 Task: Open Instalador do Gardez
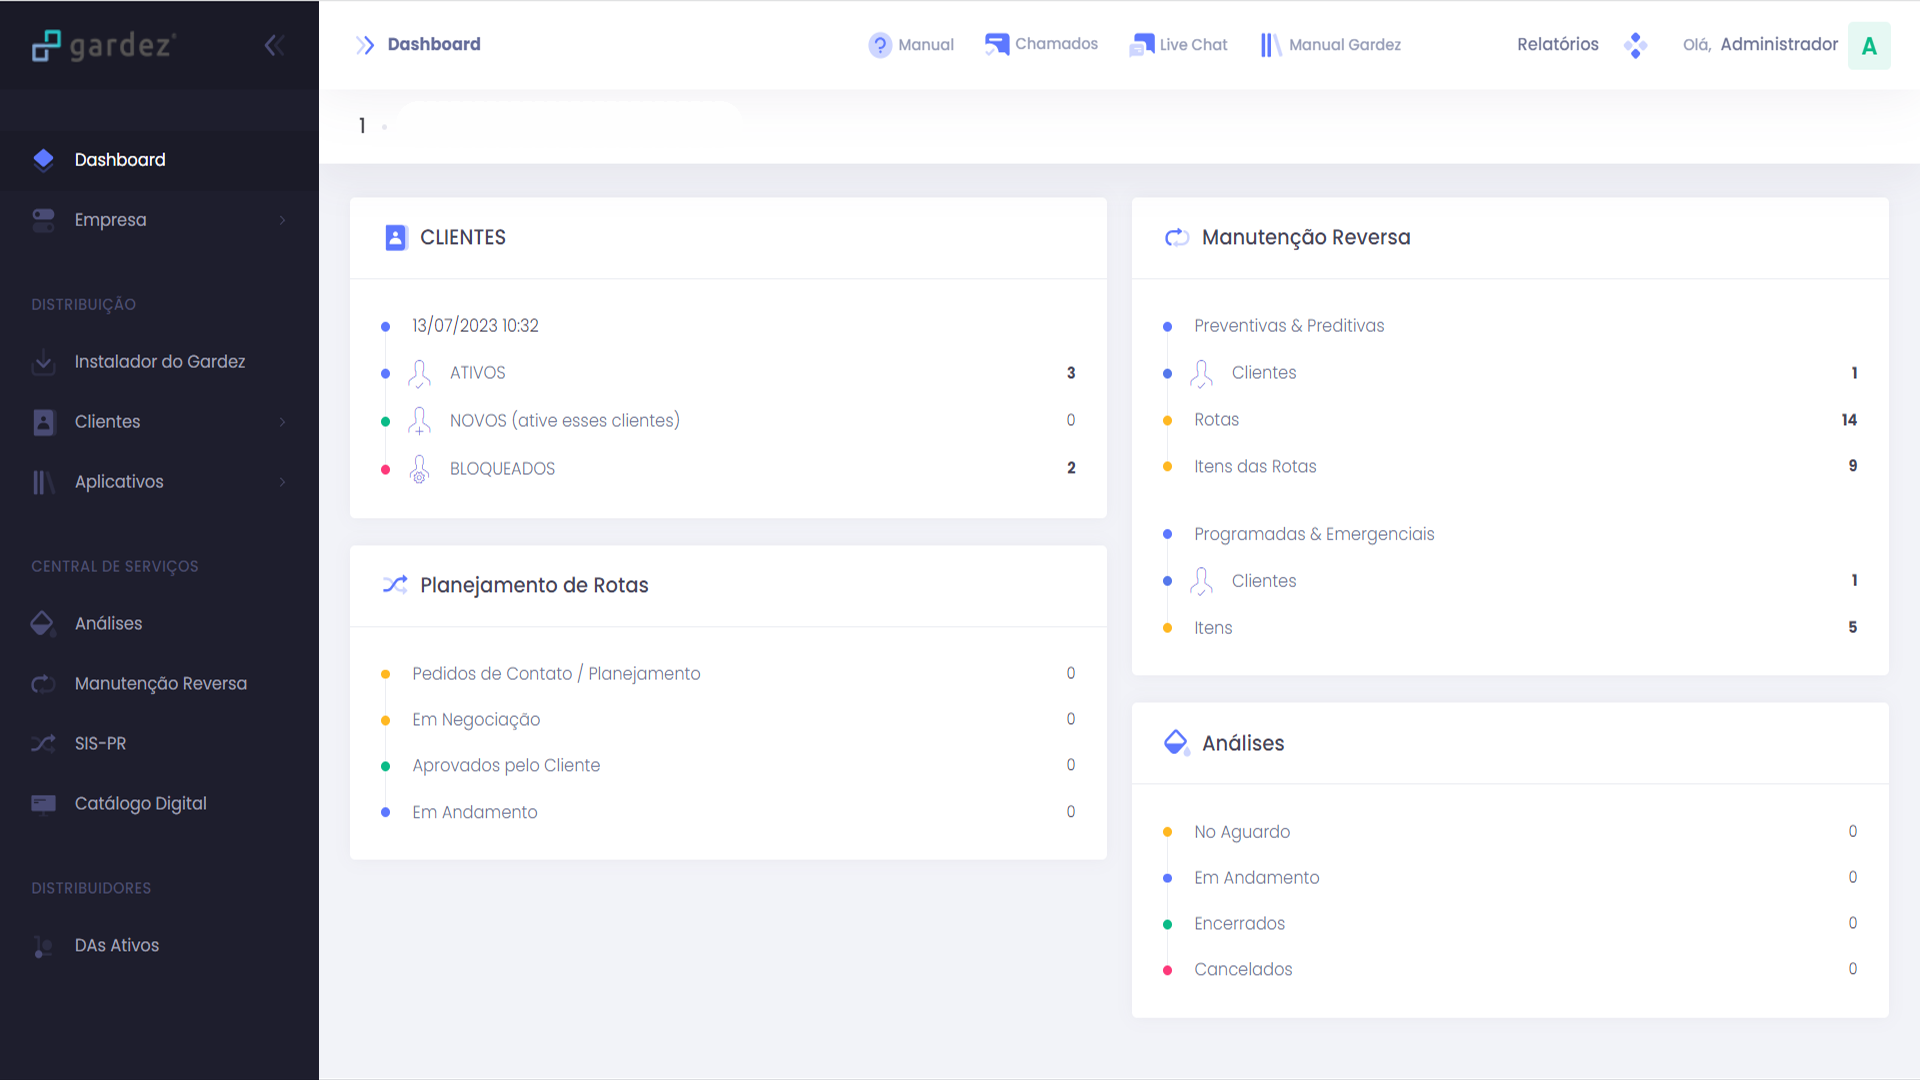159,362
